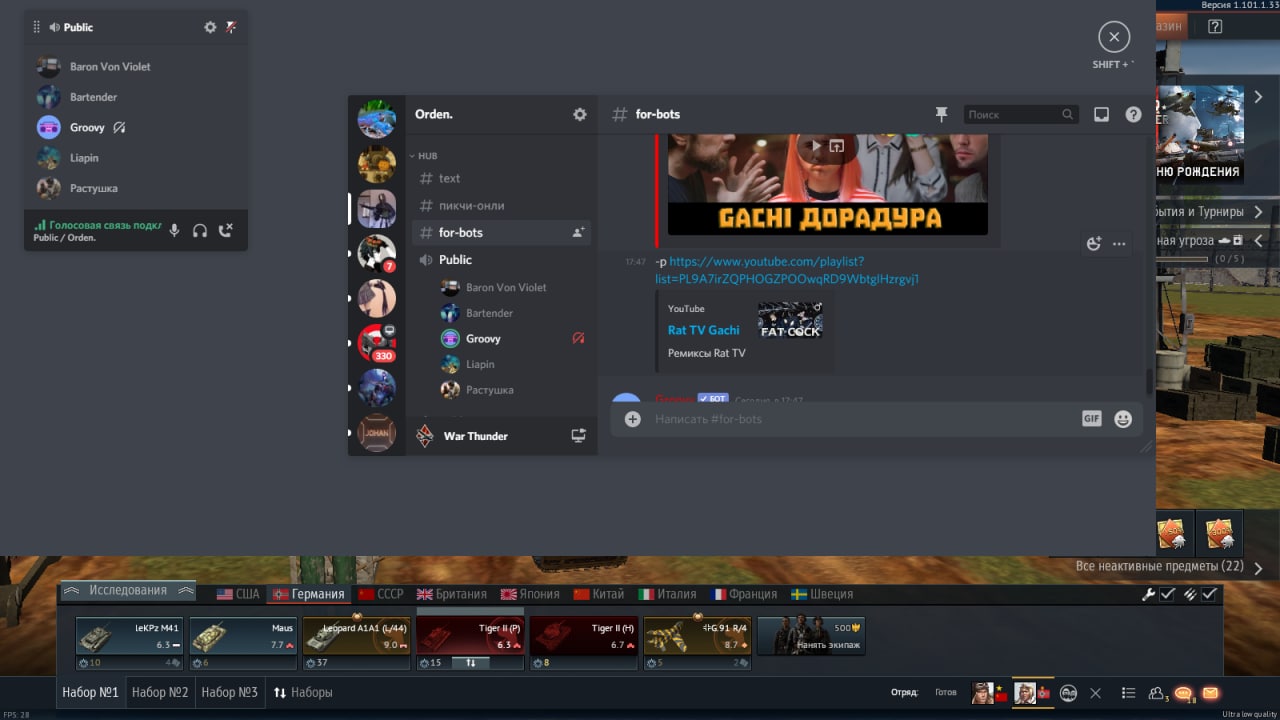Open the GIF picker
The width and height of the screenshot is (1280, 720).
[1091, 419]
